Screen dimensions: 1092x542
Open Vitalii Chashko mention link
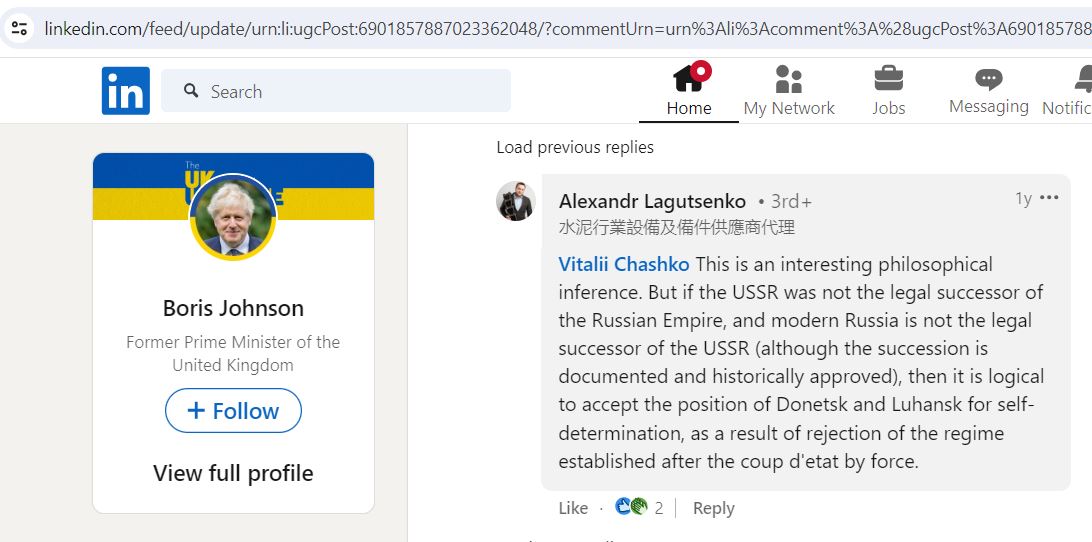(x=624, y=265)
